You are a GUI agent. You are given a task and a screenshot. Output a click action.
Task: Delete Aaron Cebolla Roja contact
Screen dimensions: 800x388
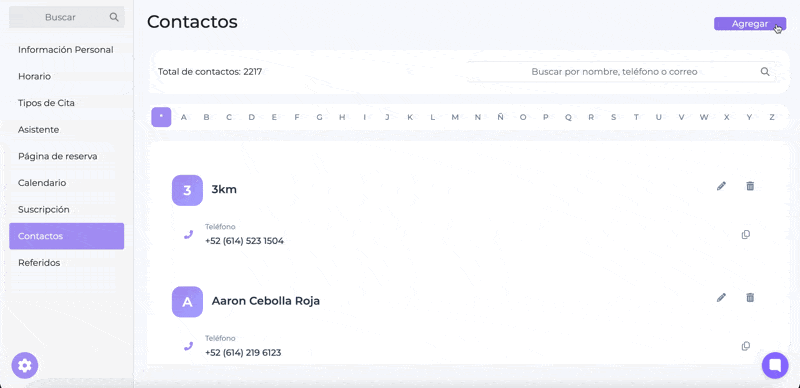pos(749,298)
